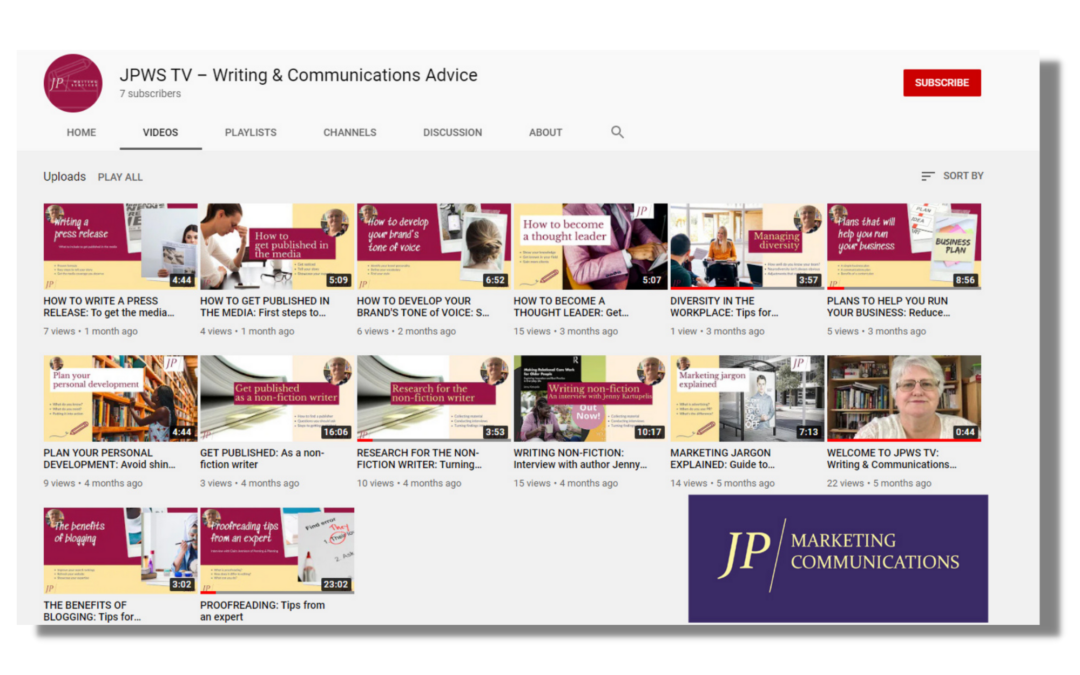Screen dimensions: 1080x675
Task: Click the SUBSCRIBE button
Action: [x=941, y=82]
